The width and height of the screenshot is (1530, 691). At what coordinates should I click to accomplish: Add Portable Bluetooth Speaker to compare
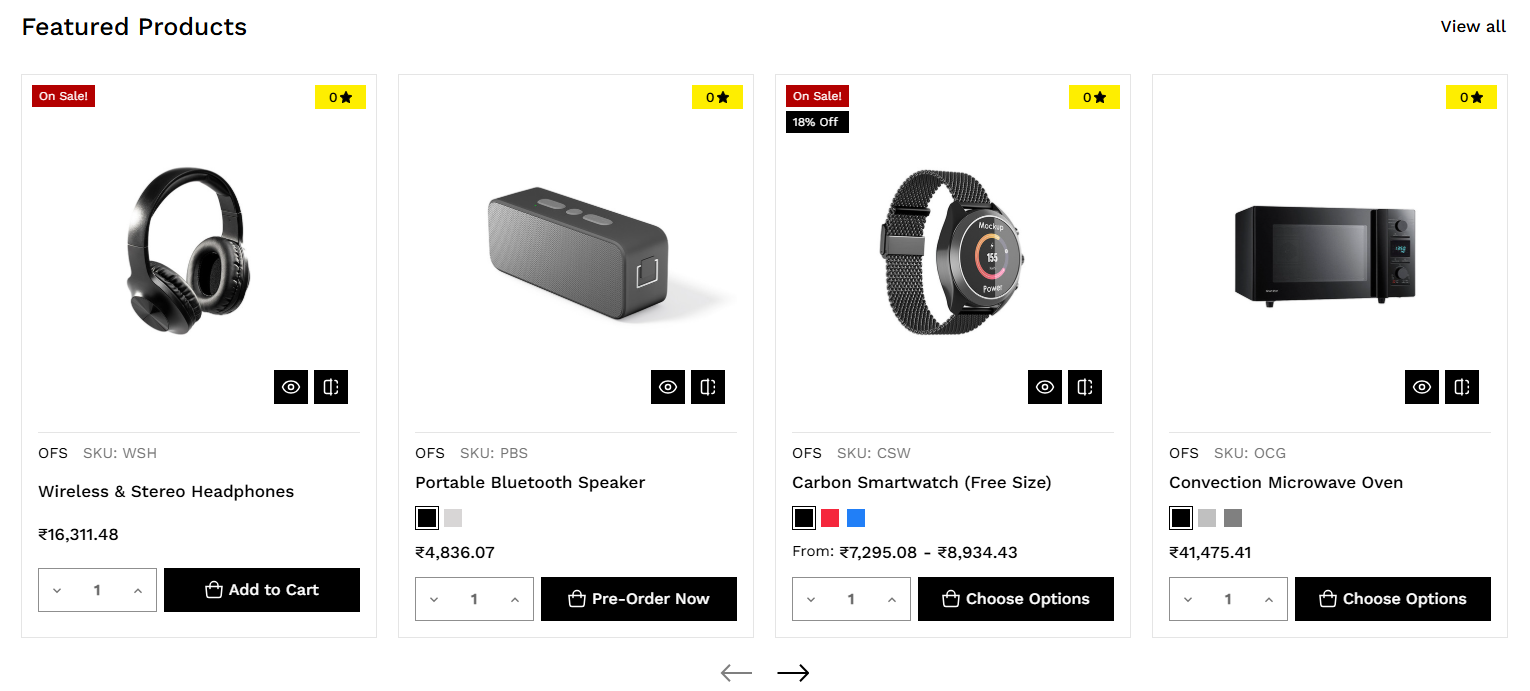point(708,387)
